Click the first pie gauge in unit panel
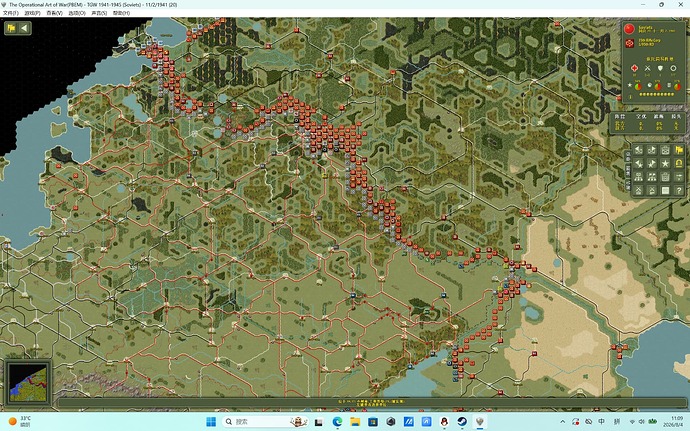Viewport: 690px width, 431px height. coord(638,87)
